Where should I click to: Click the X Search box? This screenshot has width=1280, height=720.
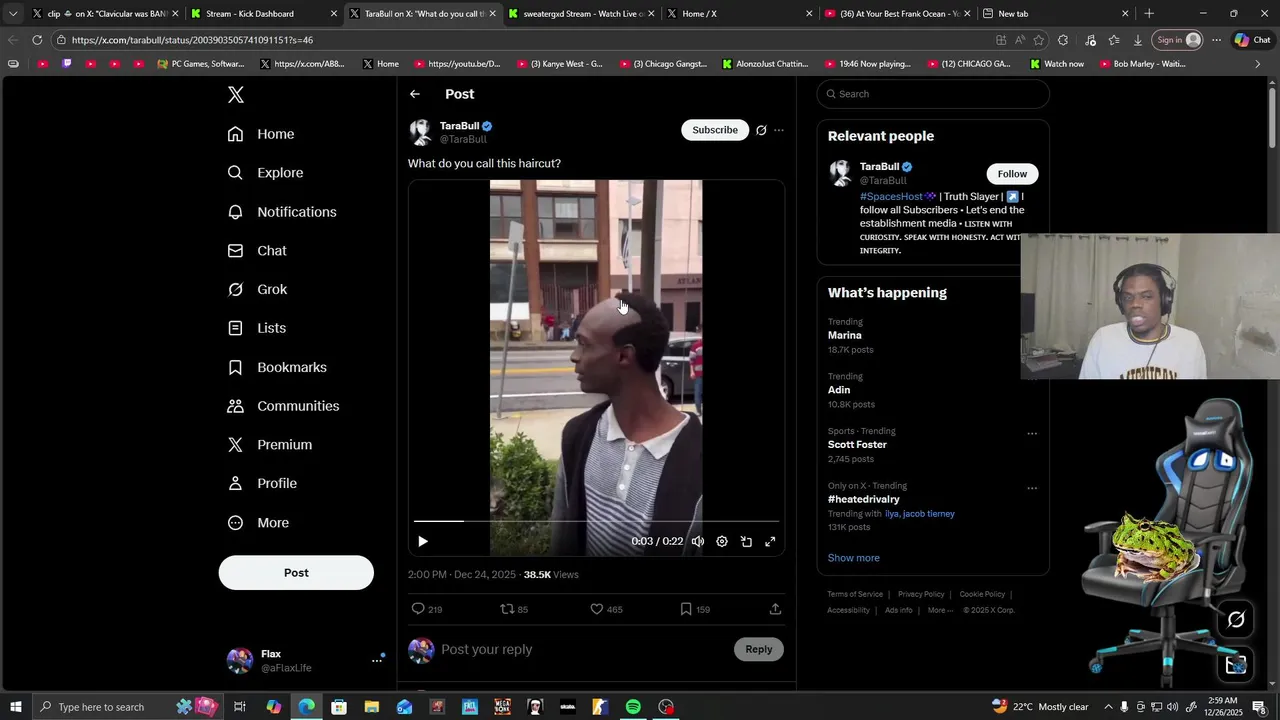point(933,94)
